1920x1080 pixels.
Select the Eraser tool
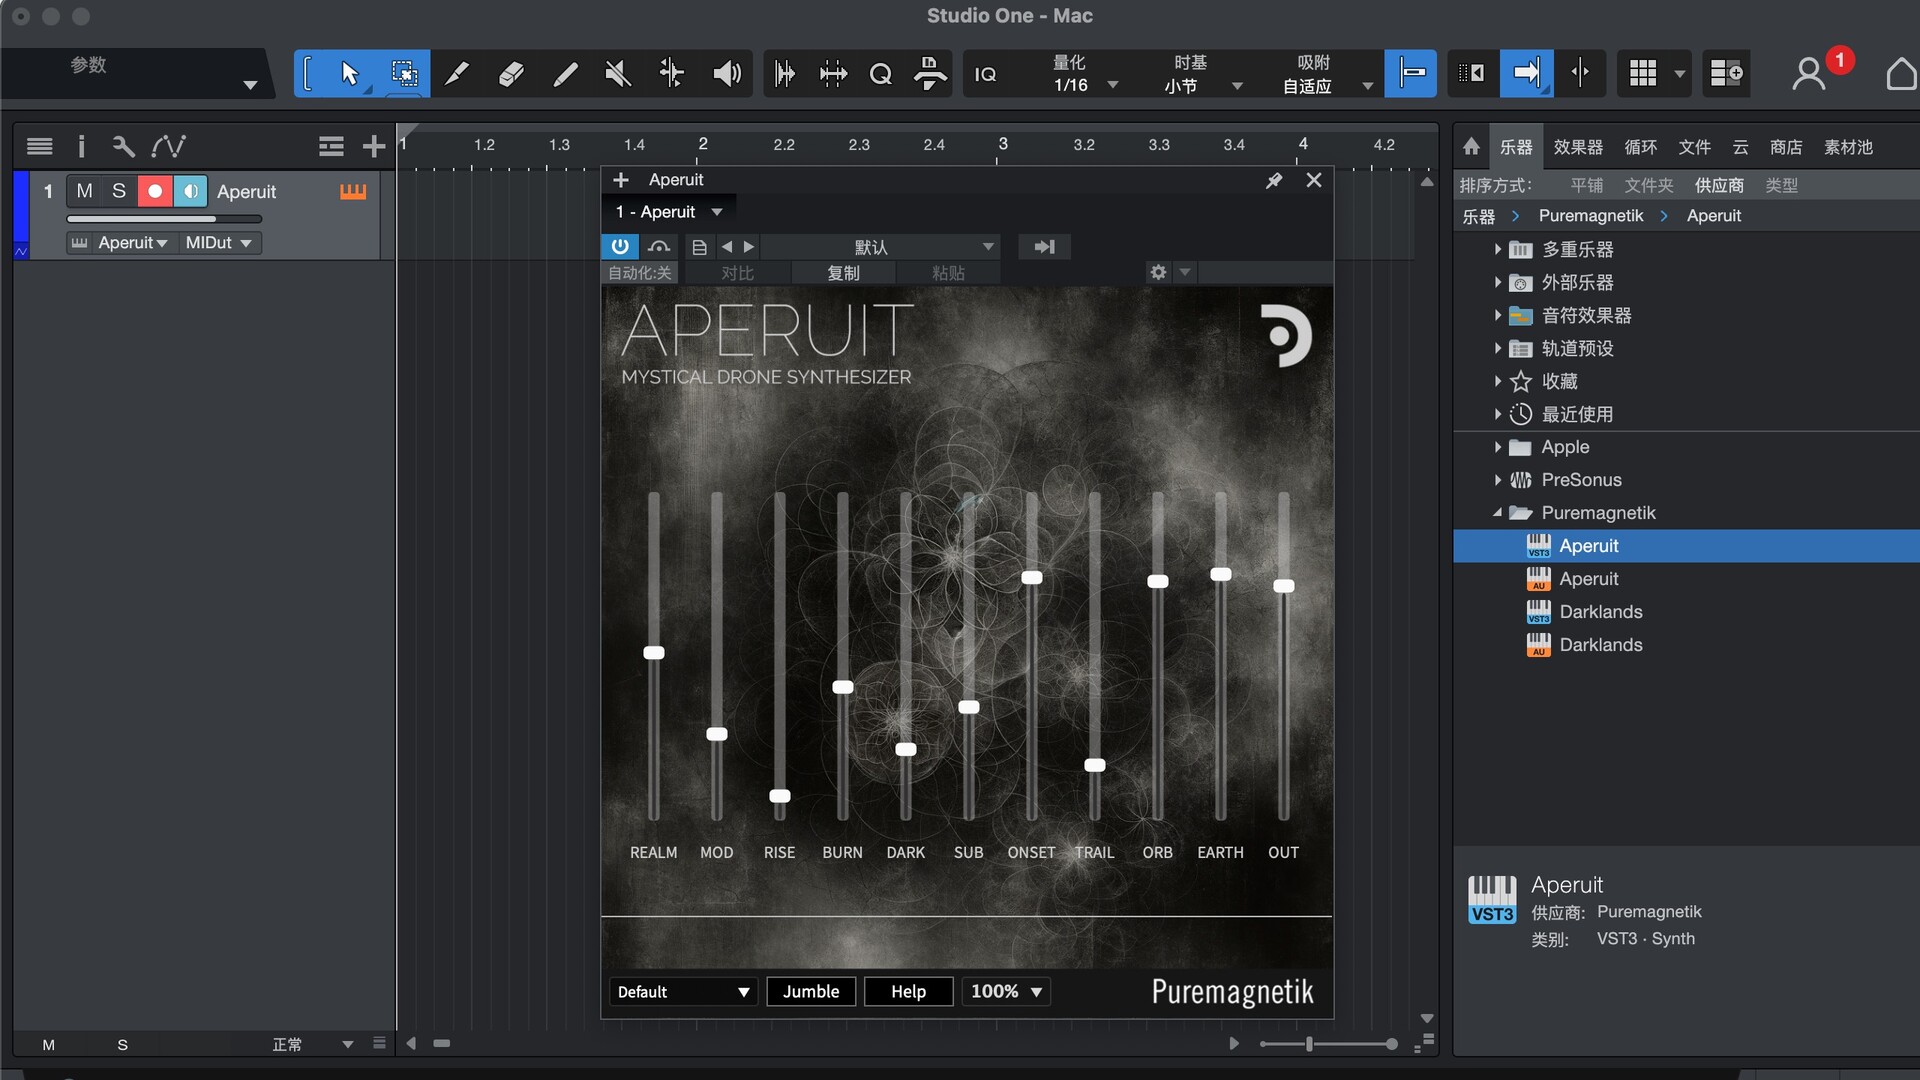click(511, 73)
